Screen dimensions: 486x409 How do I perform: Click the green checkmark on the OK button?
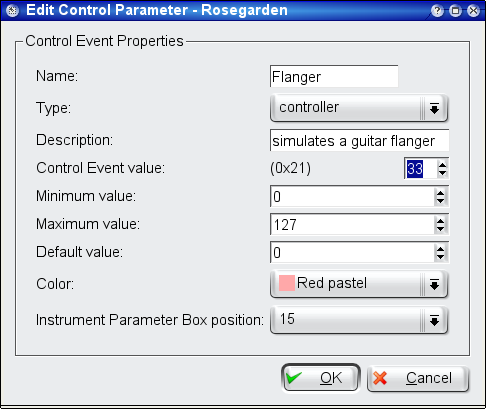(294, 378)
